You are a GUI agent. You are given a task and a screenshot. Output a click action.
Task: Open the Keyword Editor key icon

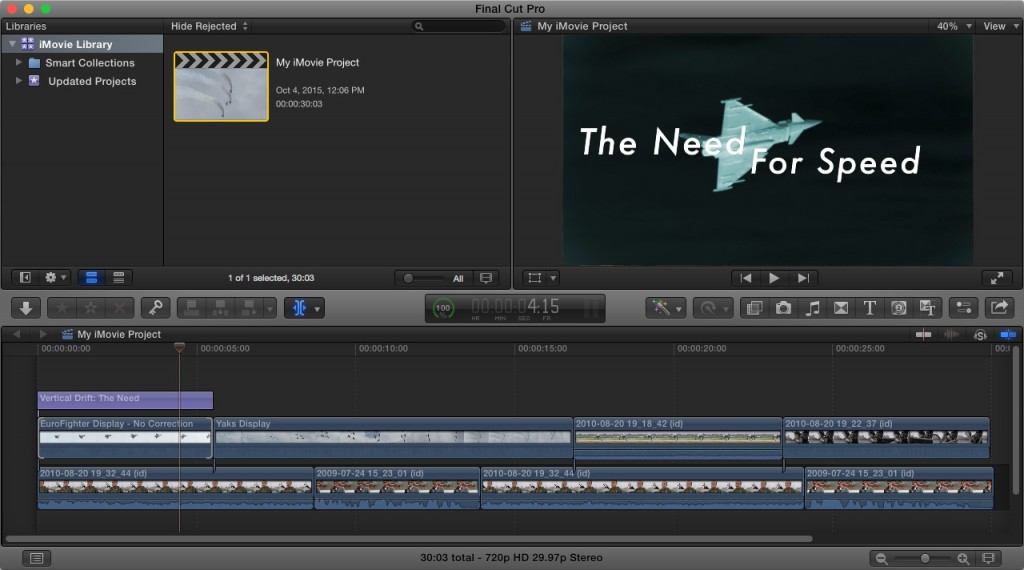click(155, 308)
